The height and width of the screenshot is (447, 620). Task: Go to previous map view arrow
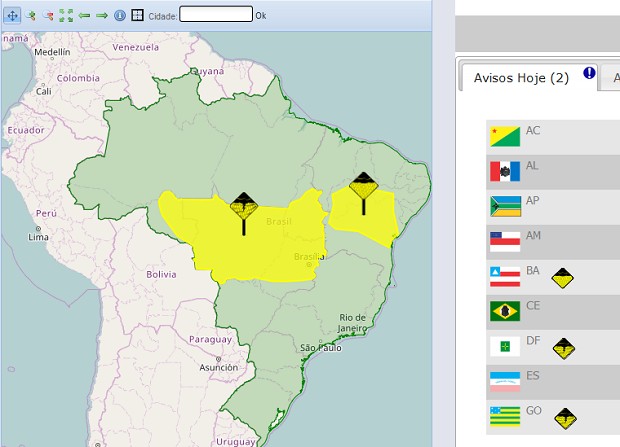[84, 15]
